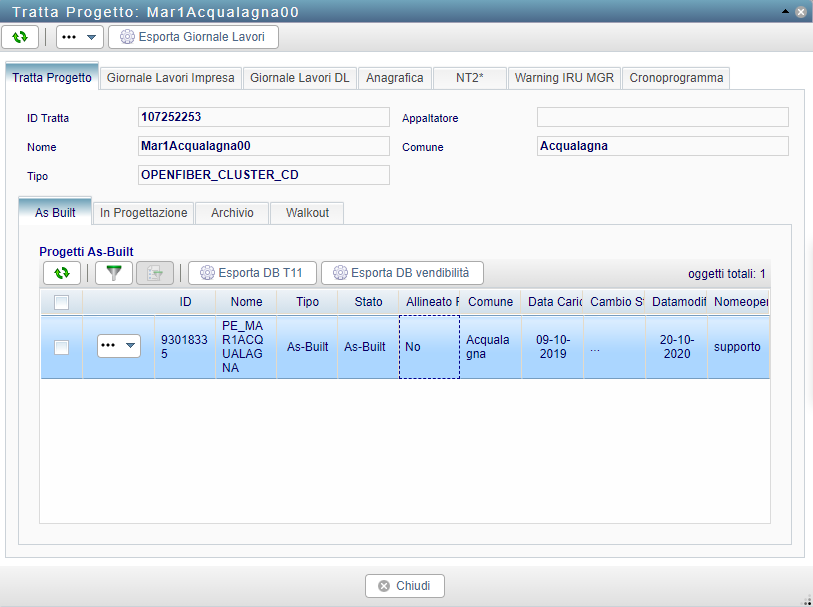Click Esporta DB vendibilità button
813x607 pixels.
(402, 272)
